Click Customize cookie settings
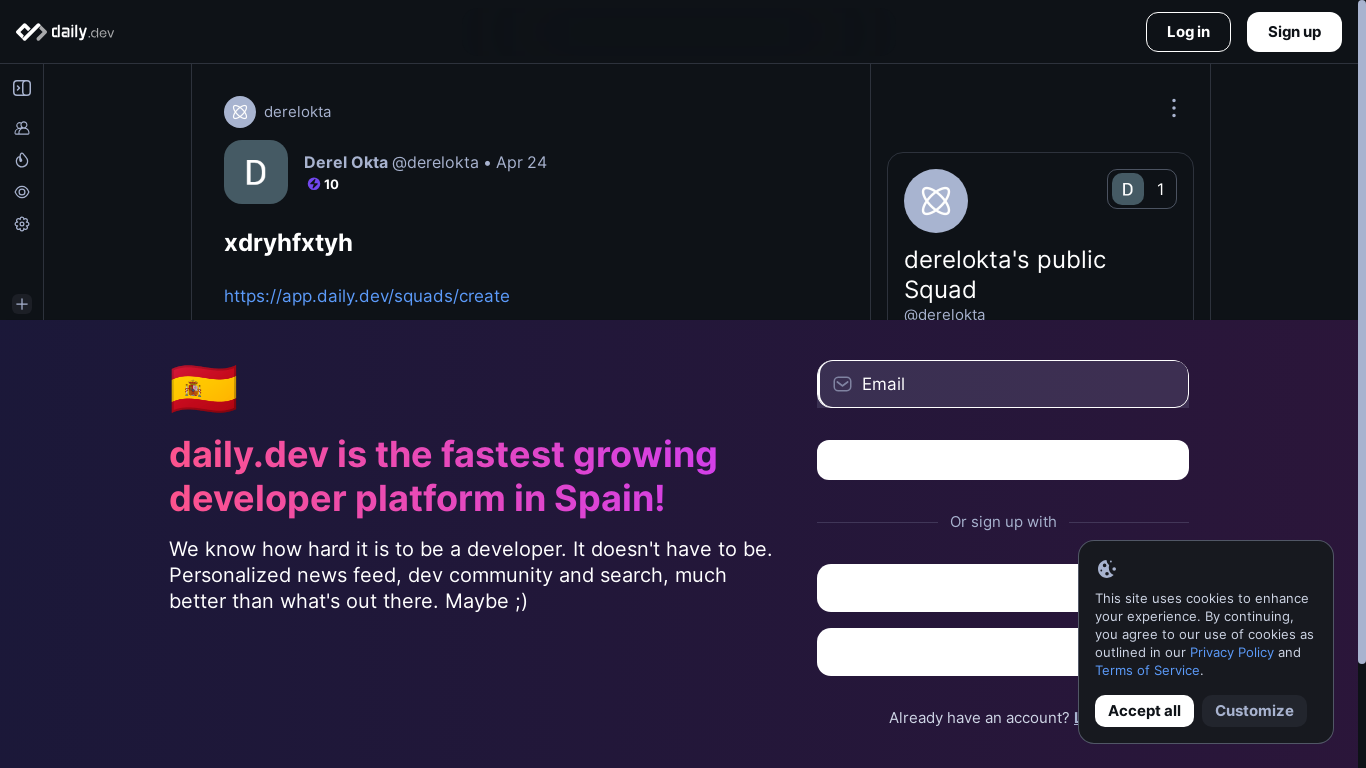This screenshot has width=1366, height=768. [x=1254, y=711]
